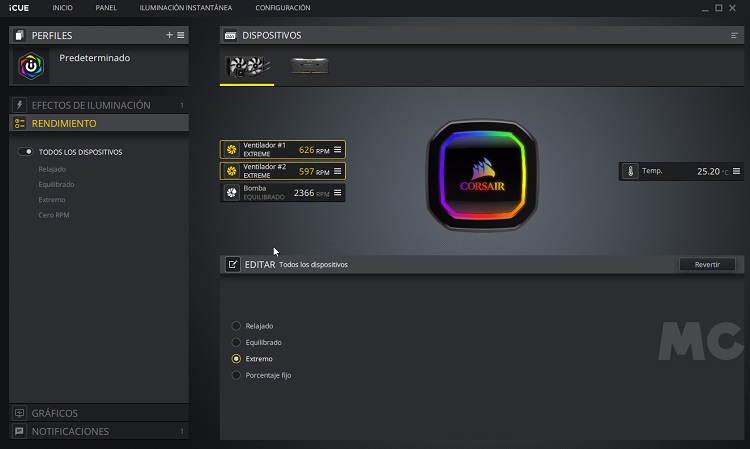Image resolution: width=750 pixels, height=449 pixels.
Task: Open Temp. sensor options menu icon
Action: point(737,171)
